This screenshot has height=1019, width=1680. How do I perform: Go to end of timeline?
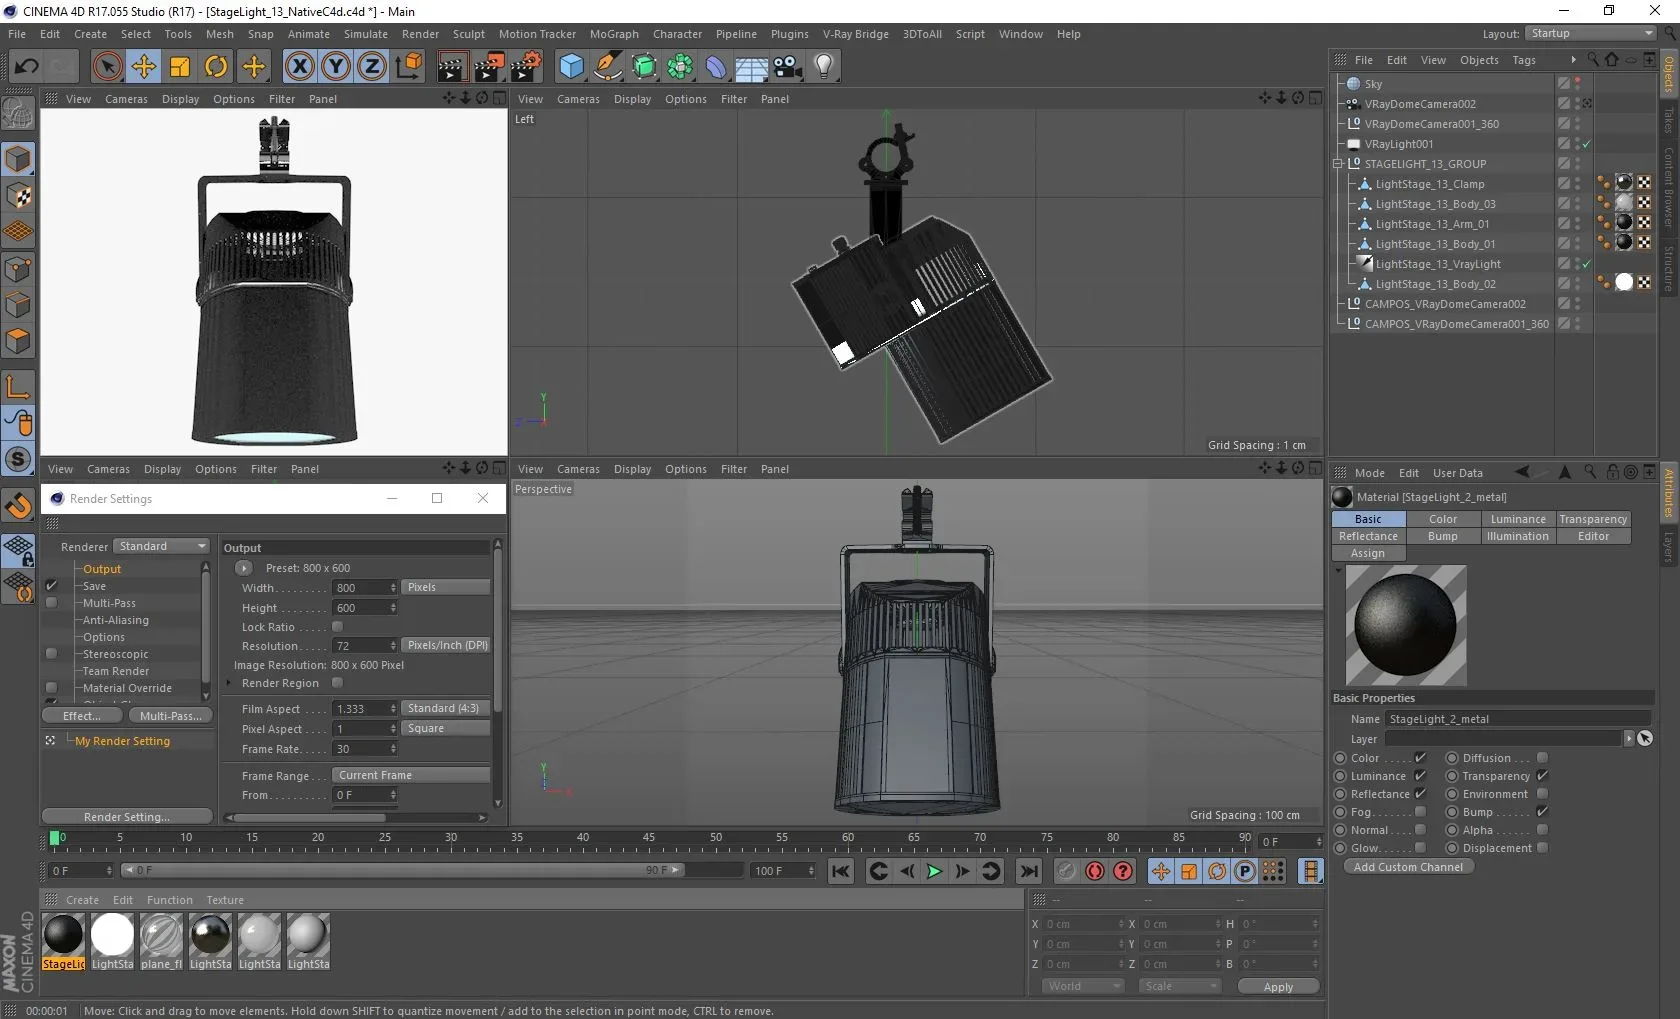(x=1028, y=871)
